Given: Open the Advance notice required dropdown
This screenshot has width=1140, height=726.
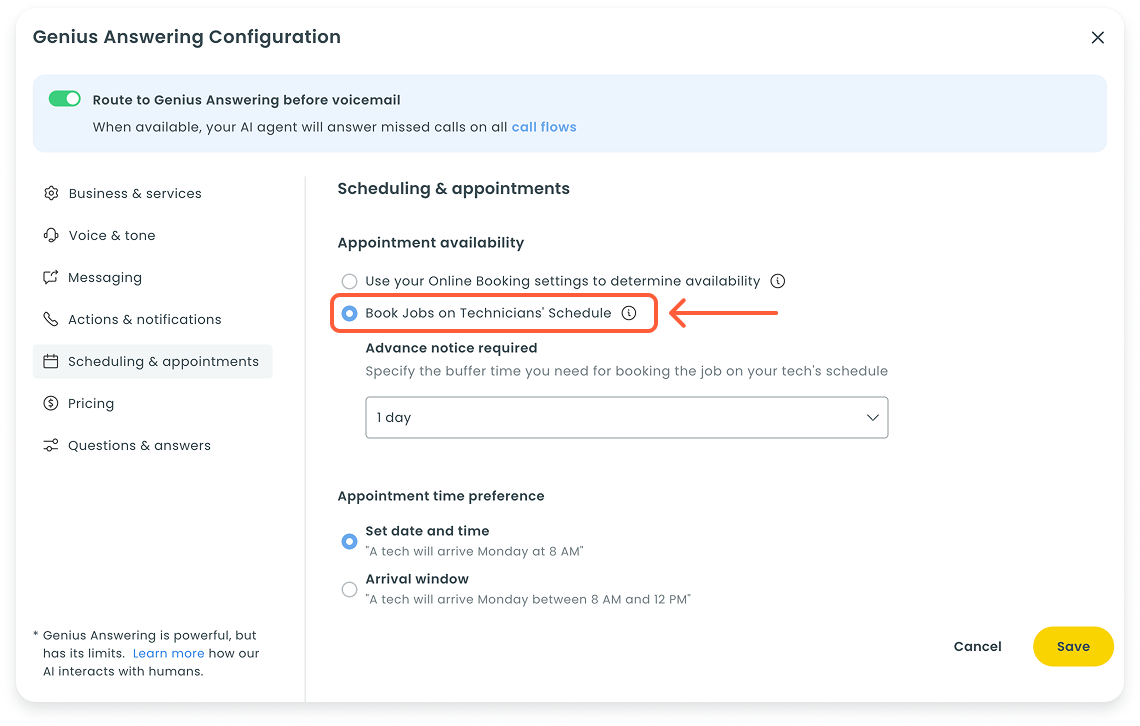Looking at the screenshot, I should tap(626, 417).
